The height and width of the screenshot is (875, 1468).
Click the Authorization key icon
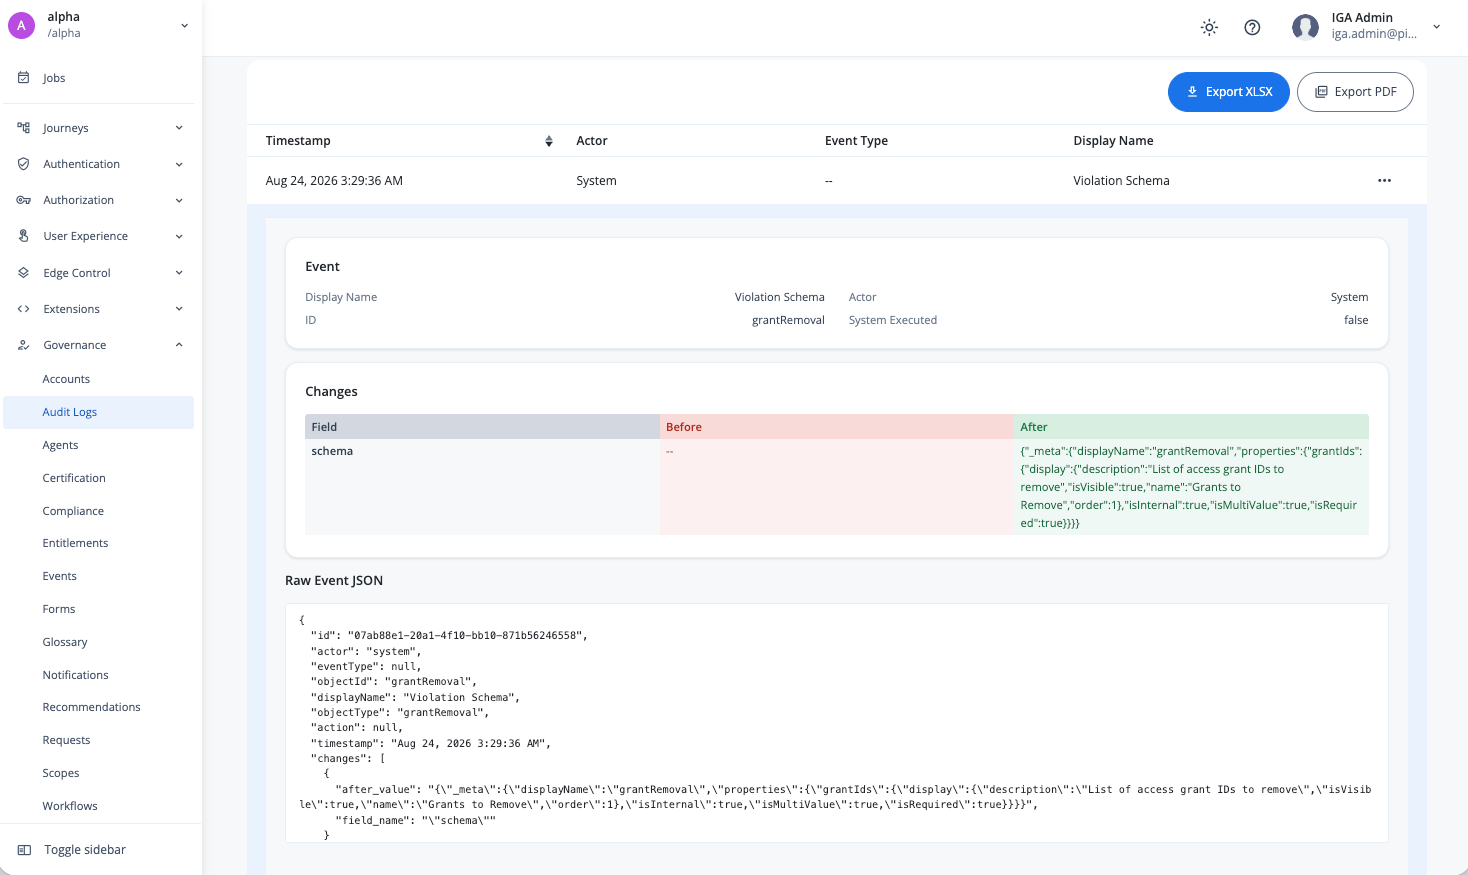pos(24,200)
